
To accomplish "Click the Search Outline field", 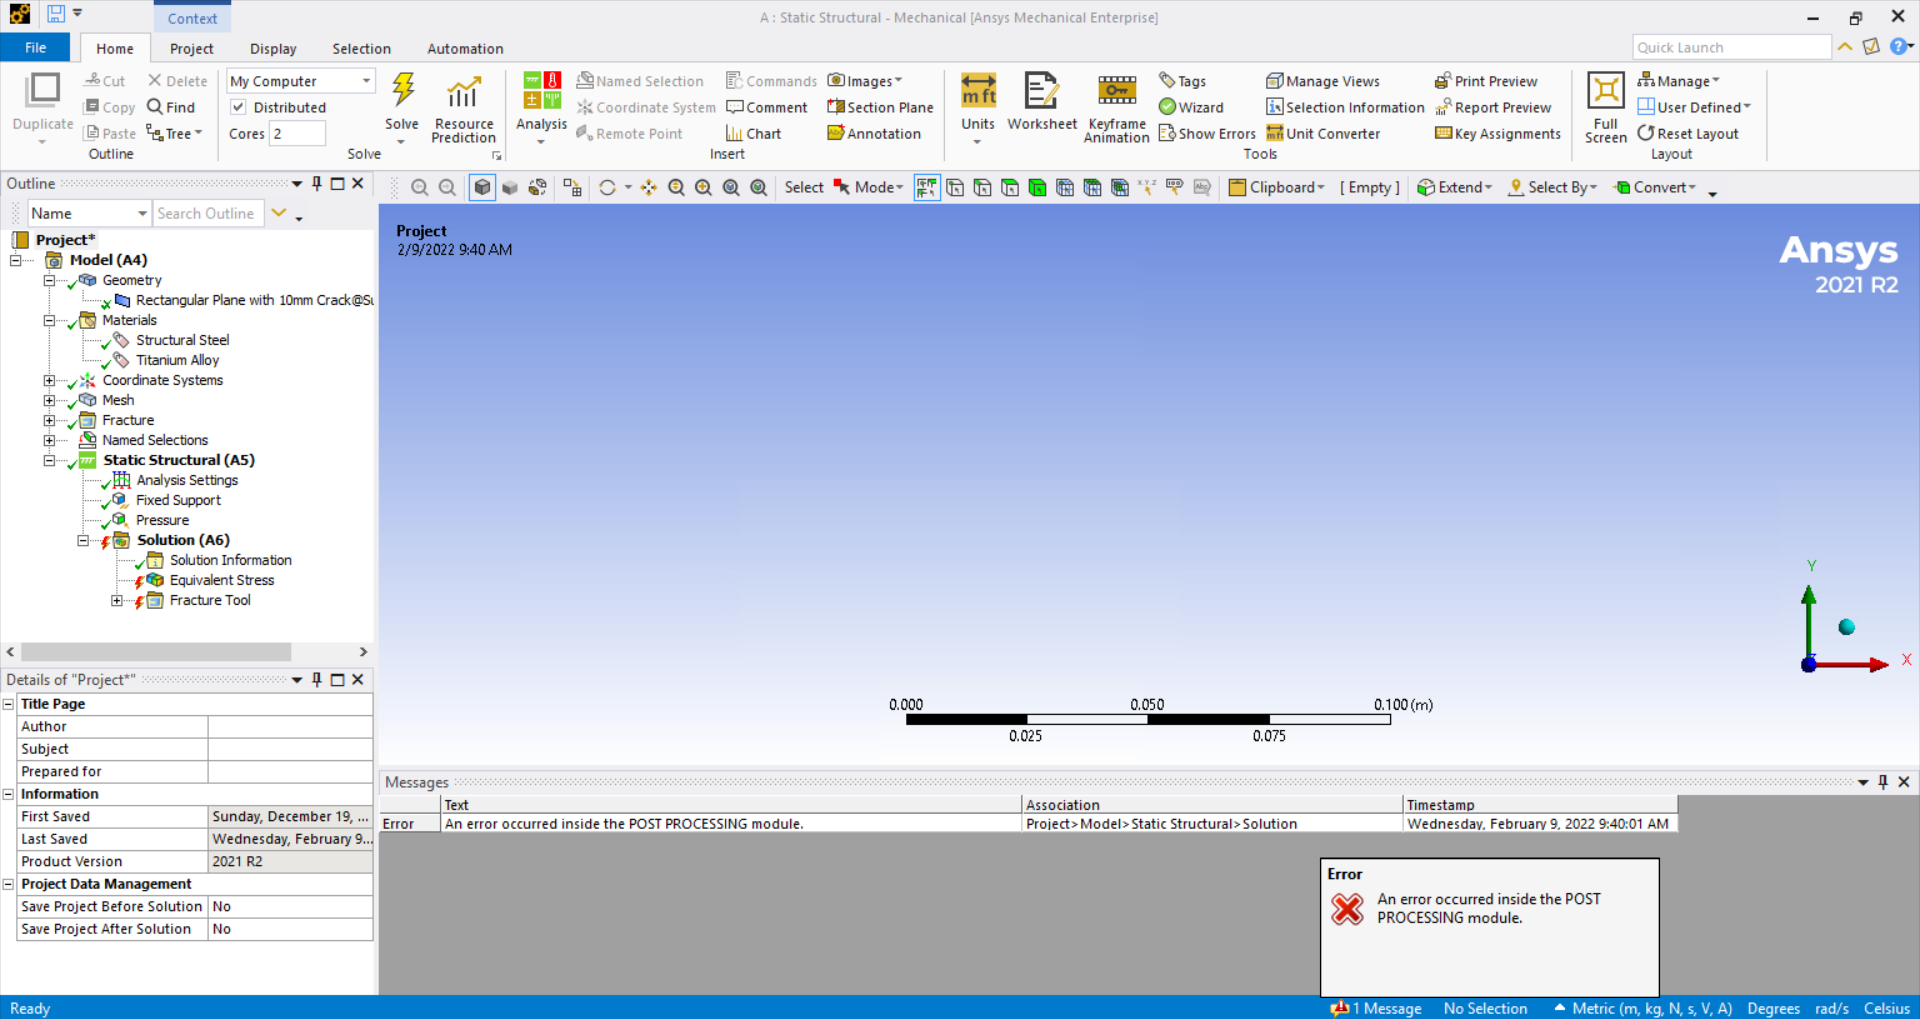I will 208,213.
